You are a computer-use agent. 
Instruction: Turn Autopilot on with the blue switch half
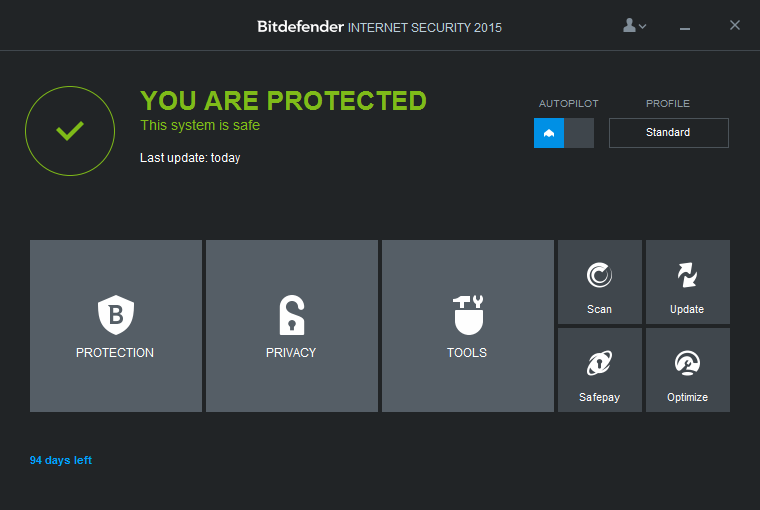click(x=549, y=133)
